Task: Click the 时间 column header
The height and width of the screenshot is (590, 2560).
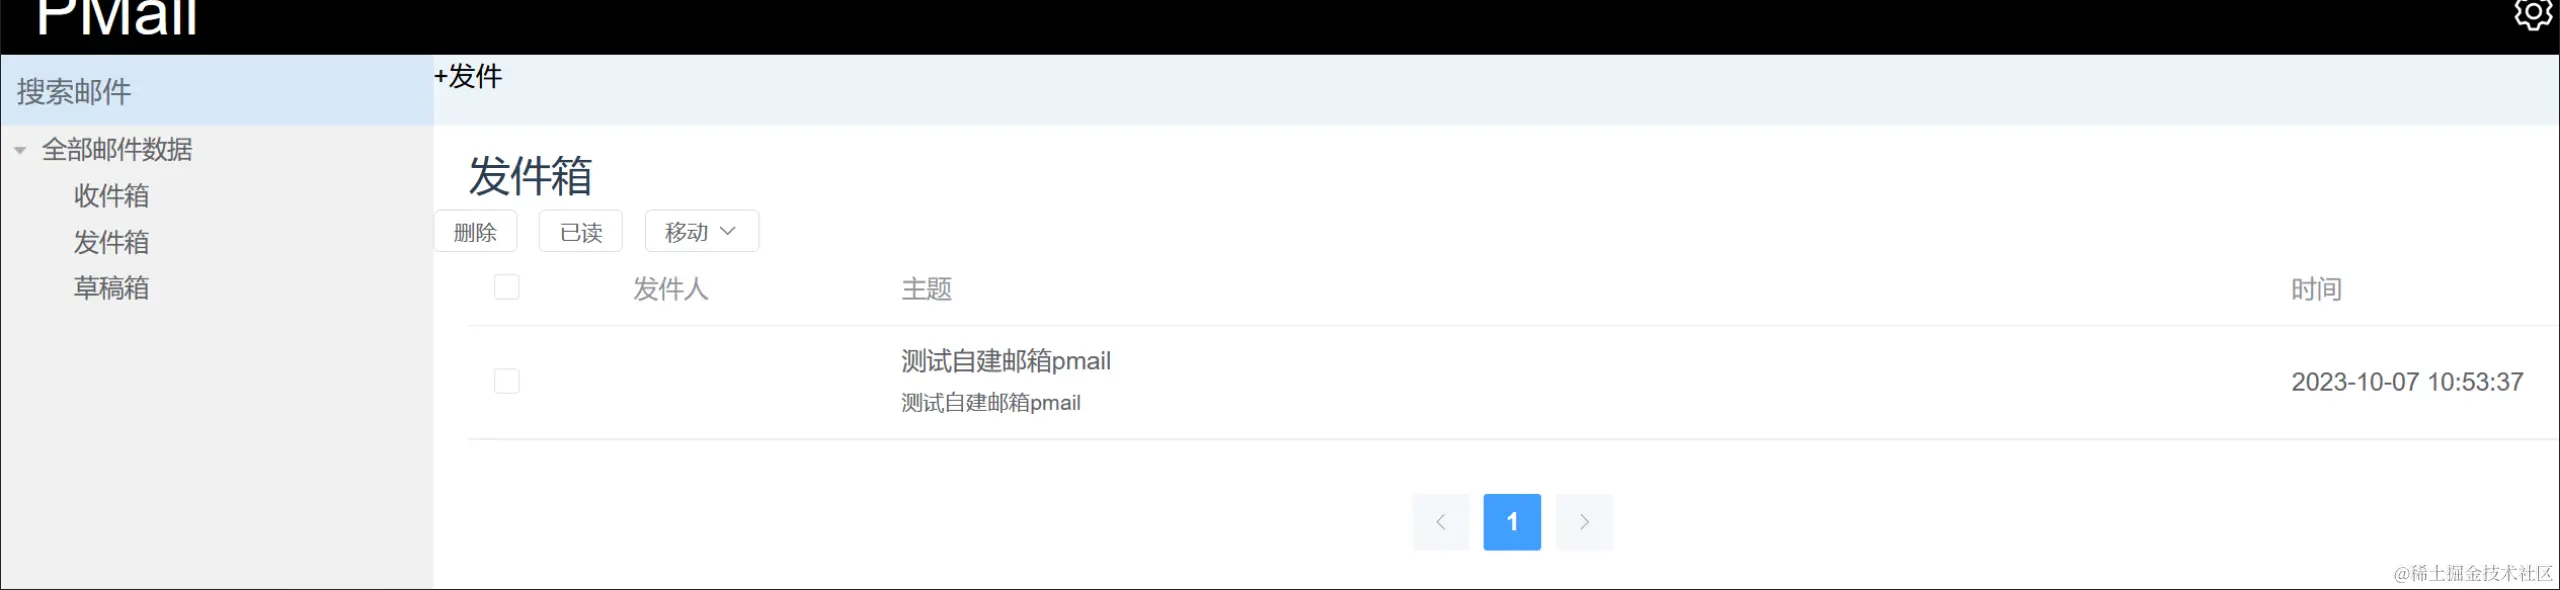Action: point(2316,289)
